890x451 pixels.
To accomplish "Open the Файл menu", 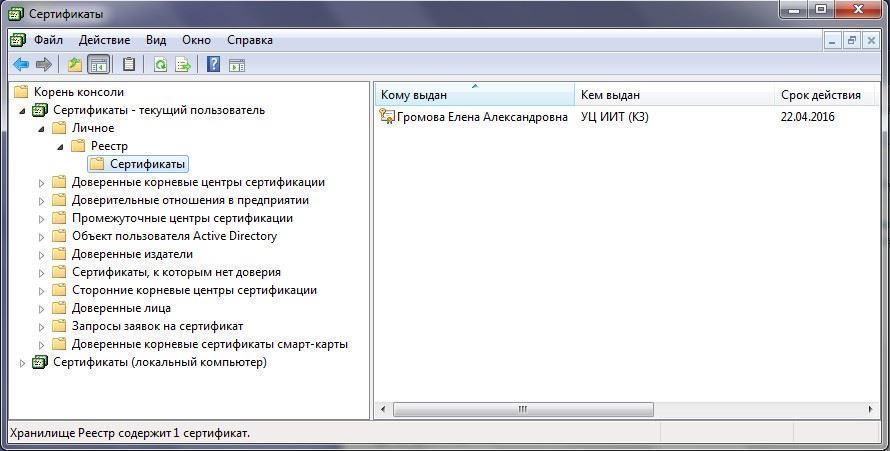I will click(x=47, y=40).
